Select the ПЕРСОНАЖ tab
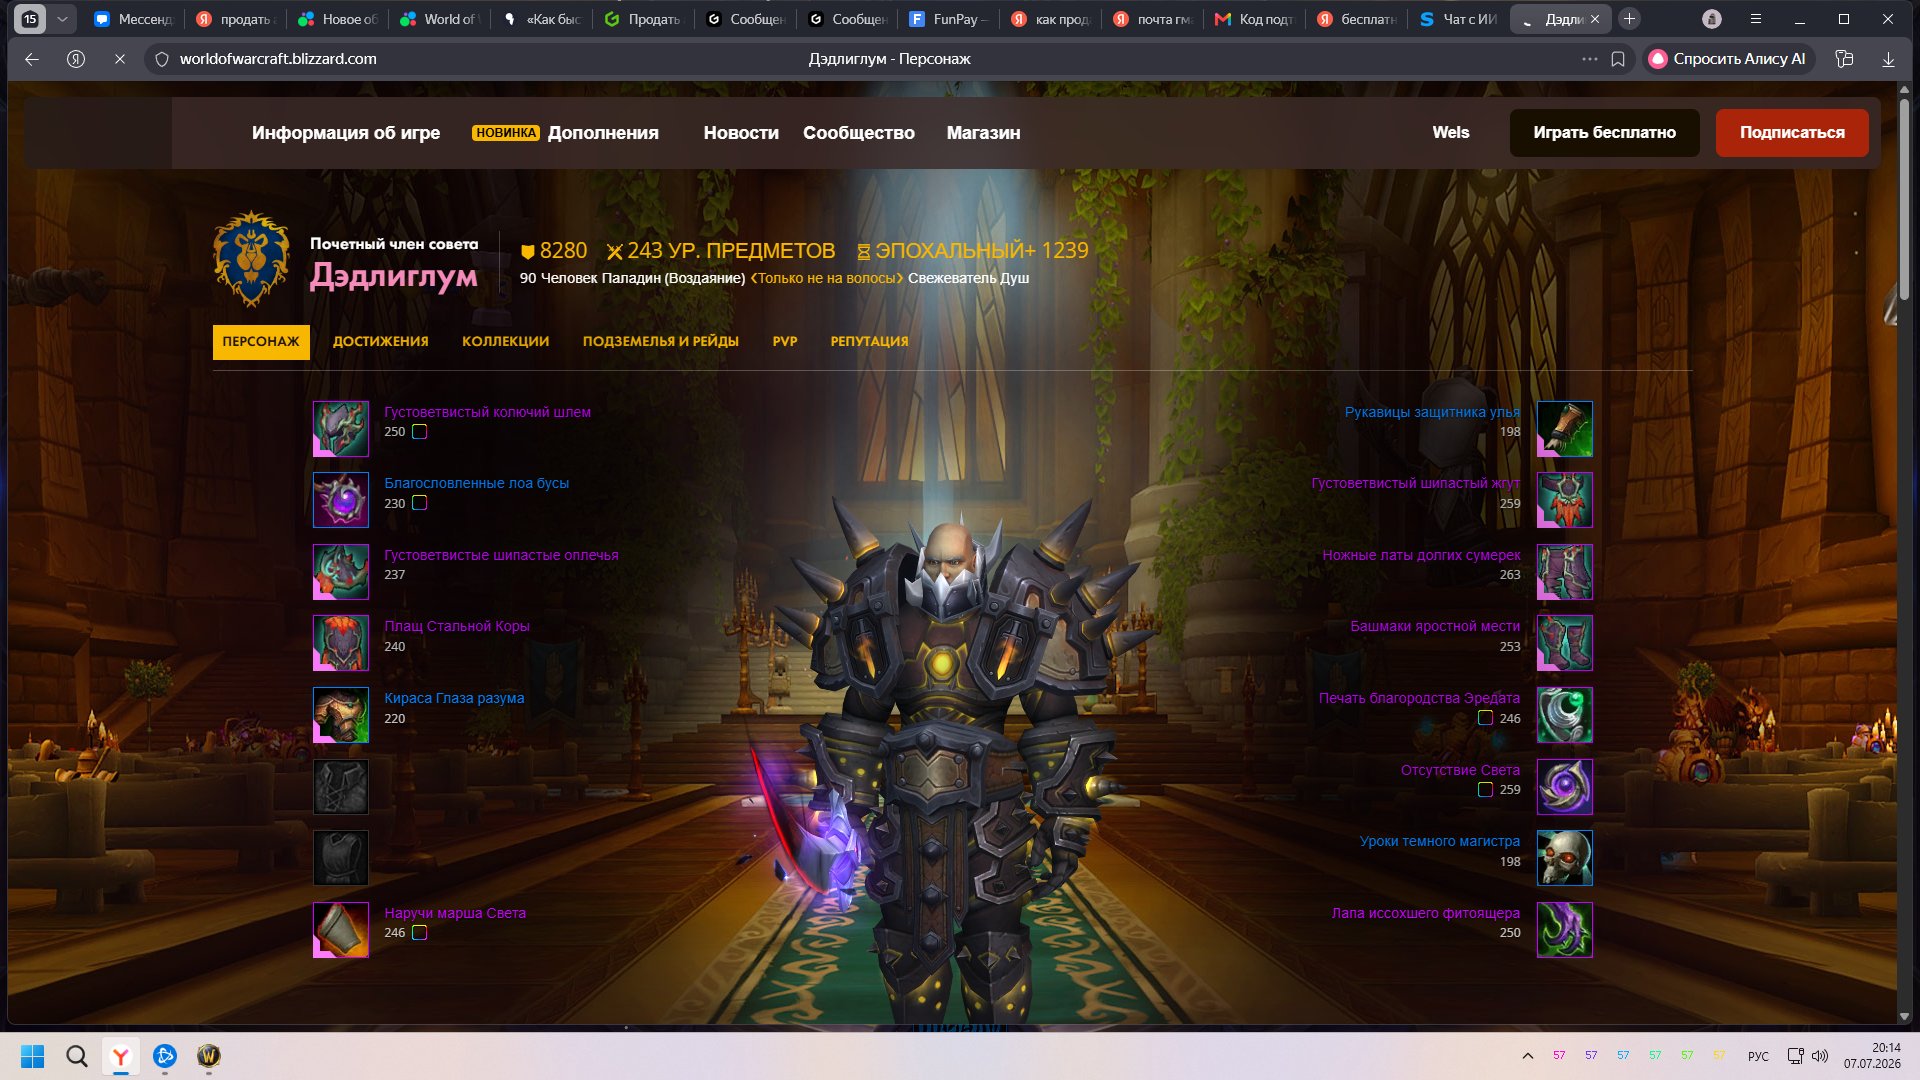Image resolution: width=1920 pixels, height=1080 pixels. point(261,342)
